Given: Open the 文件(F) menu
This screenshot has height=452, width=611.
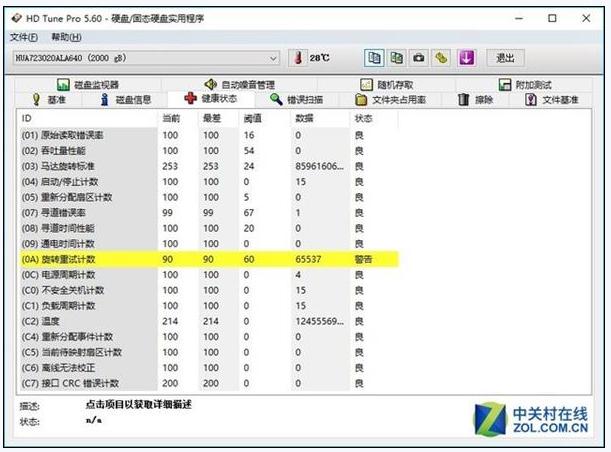Looking at the screenshot, I should pyautogui.click(x=24, y=37).
